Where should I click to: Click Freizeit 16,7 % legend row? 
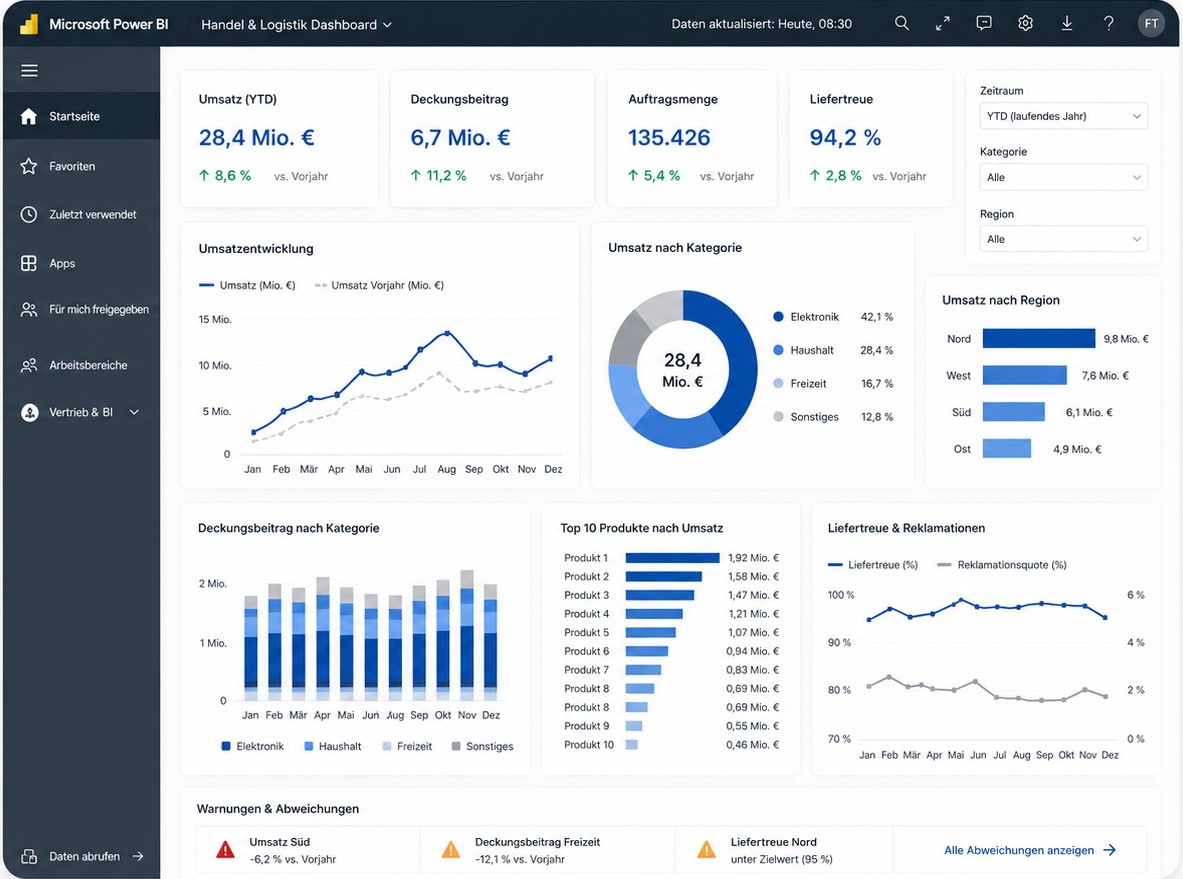click(x=833, y=383)
